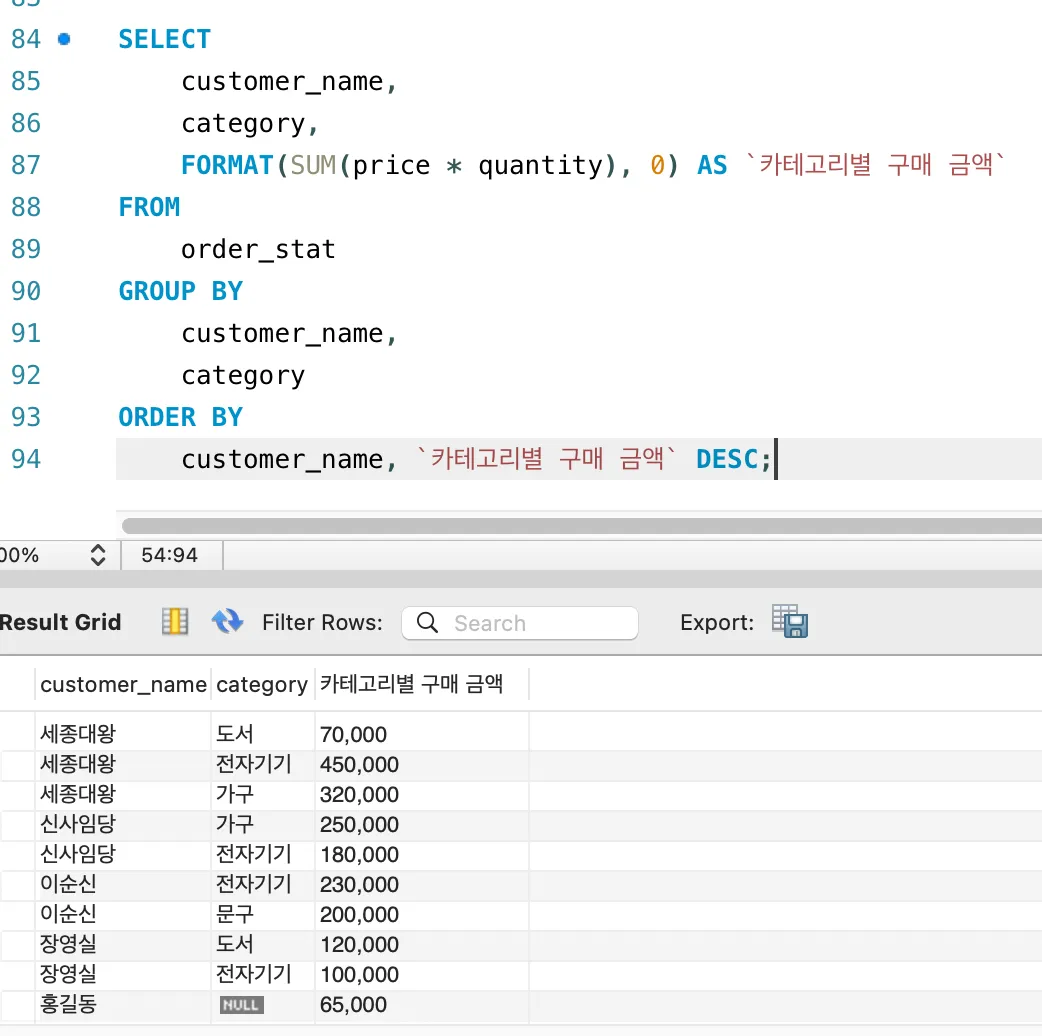Click the 54:94 cursor position indicator

[169, 555]
